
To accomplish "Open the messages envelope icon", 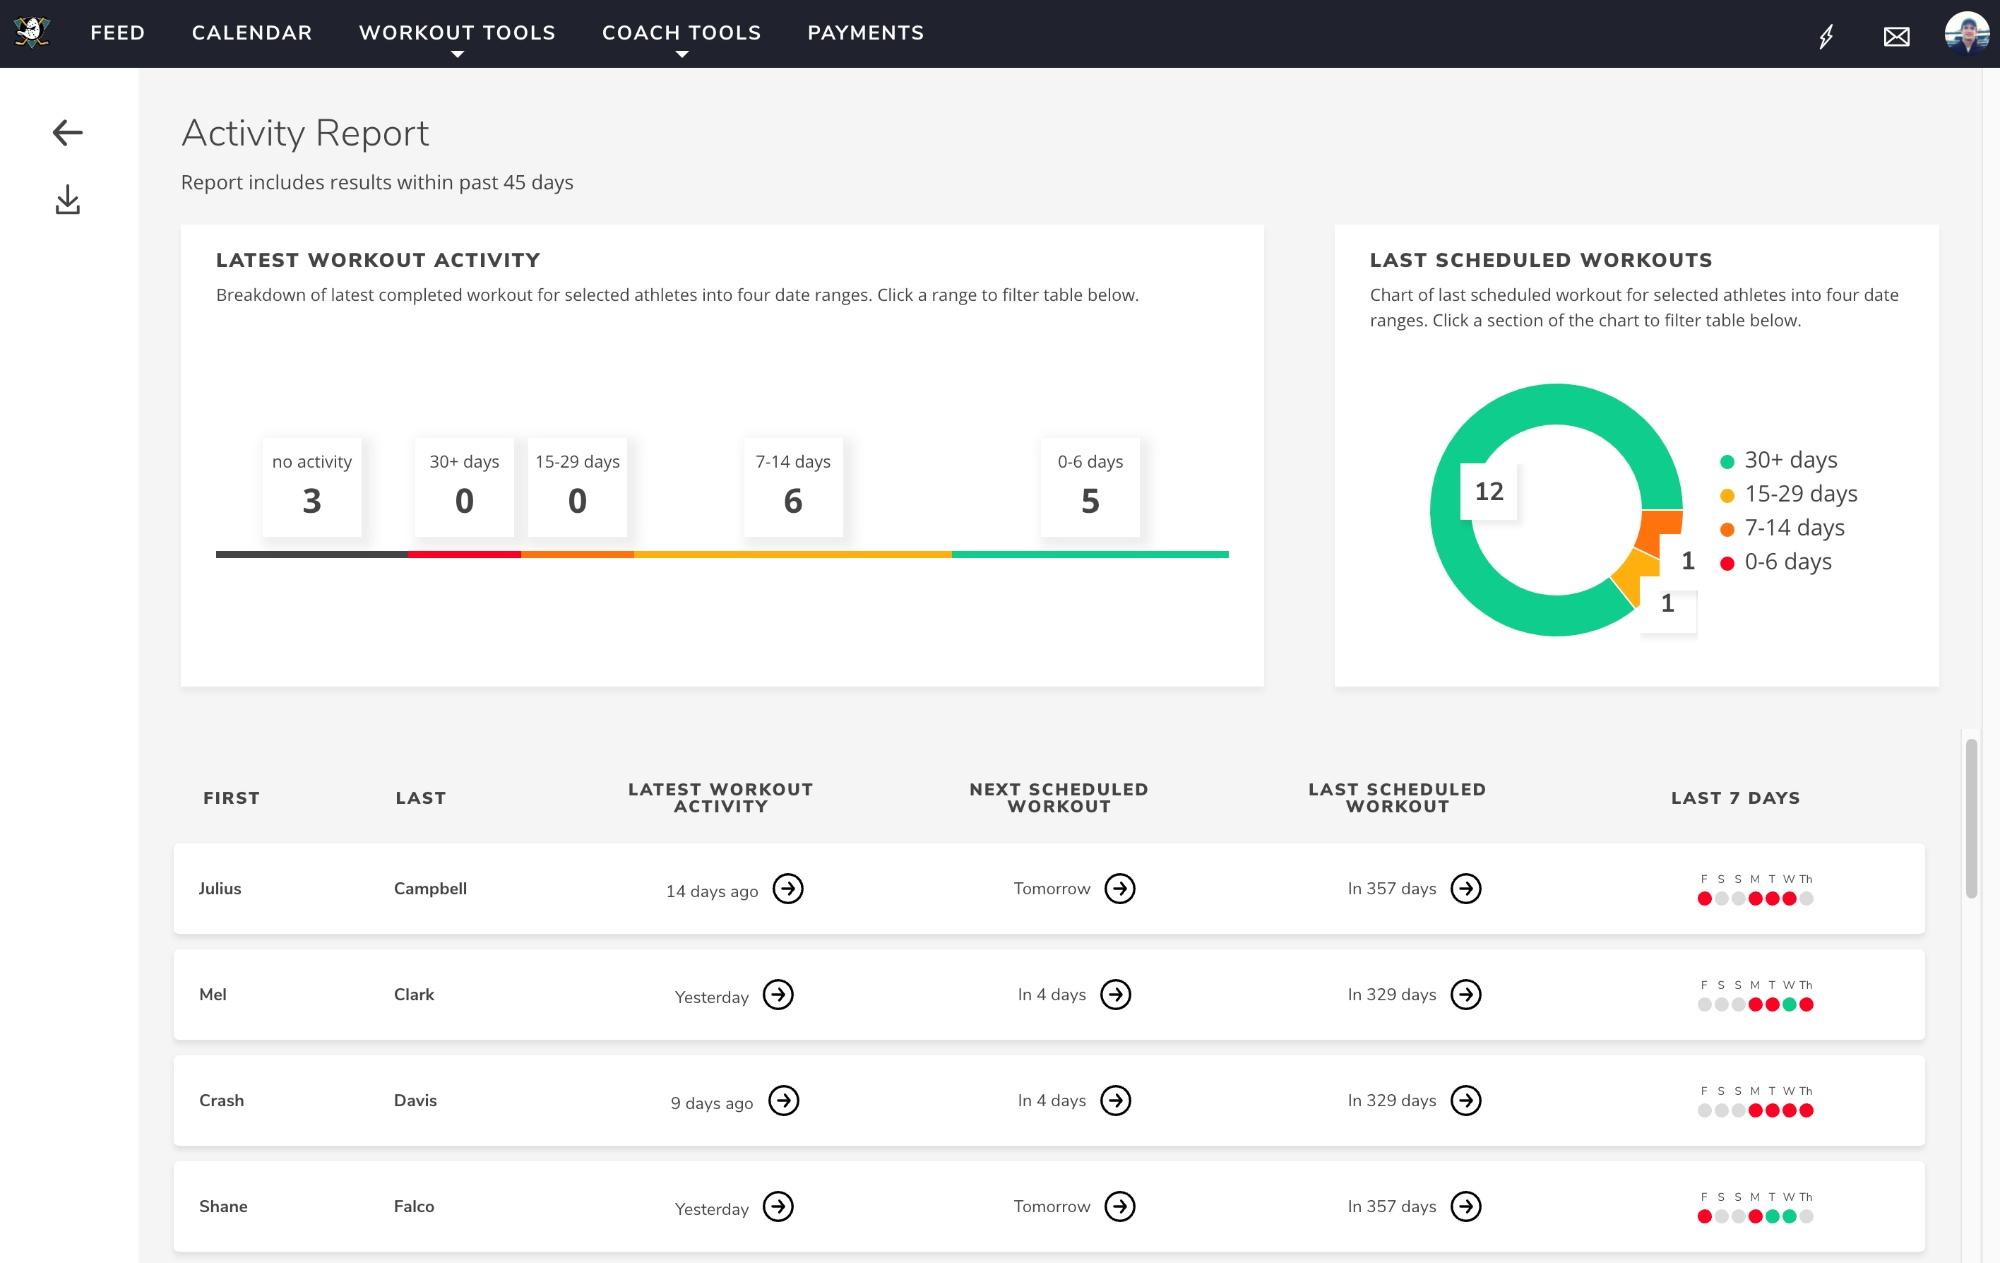I will (x=1896, y=37).
